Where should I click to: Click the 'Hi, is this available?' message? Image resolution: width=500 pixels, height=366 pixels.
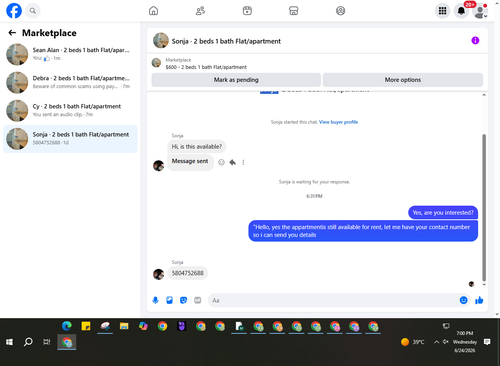[197, 147]
